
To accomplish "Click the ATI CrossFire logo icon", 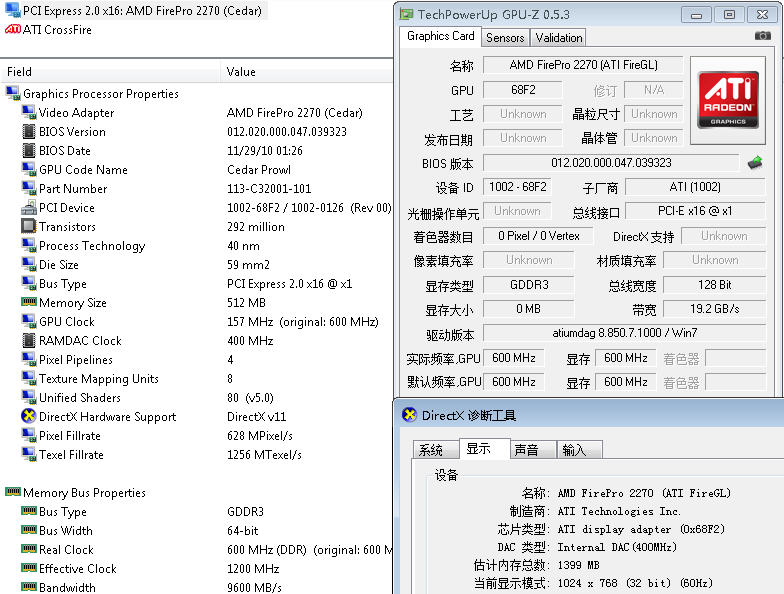I will pos(12,30).
